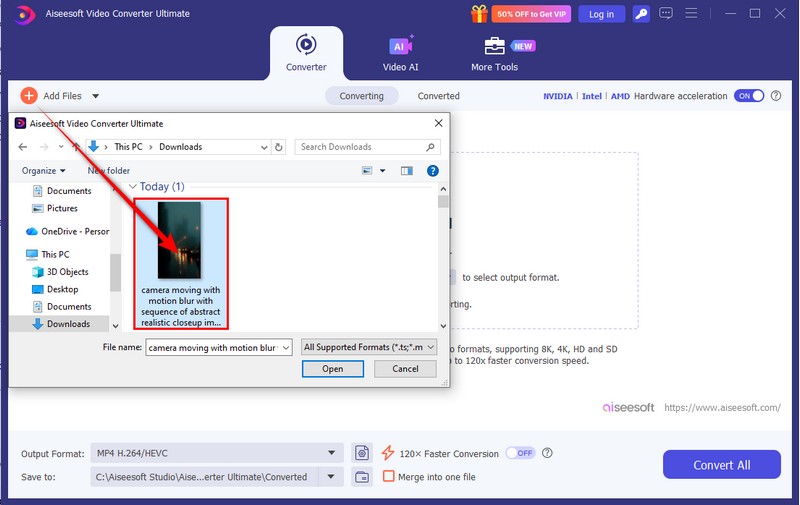Click the Log in button

(602, 14)
